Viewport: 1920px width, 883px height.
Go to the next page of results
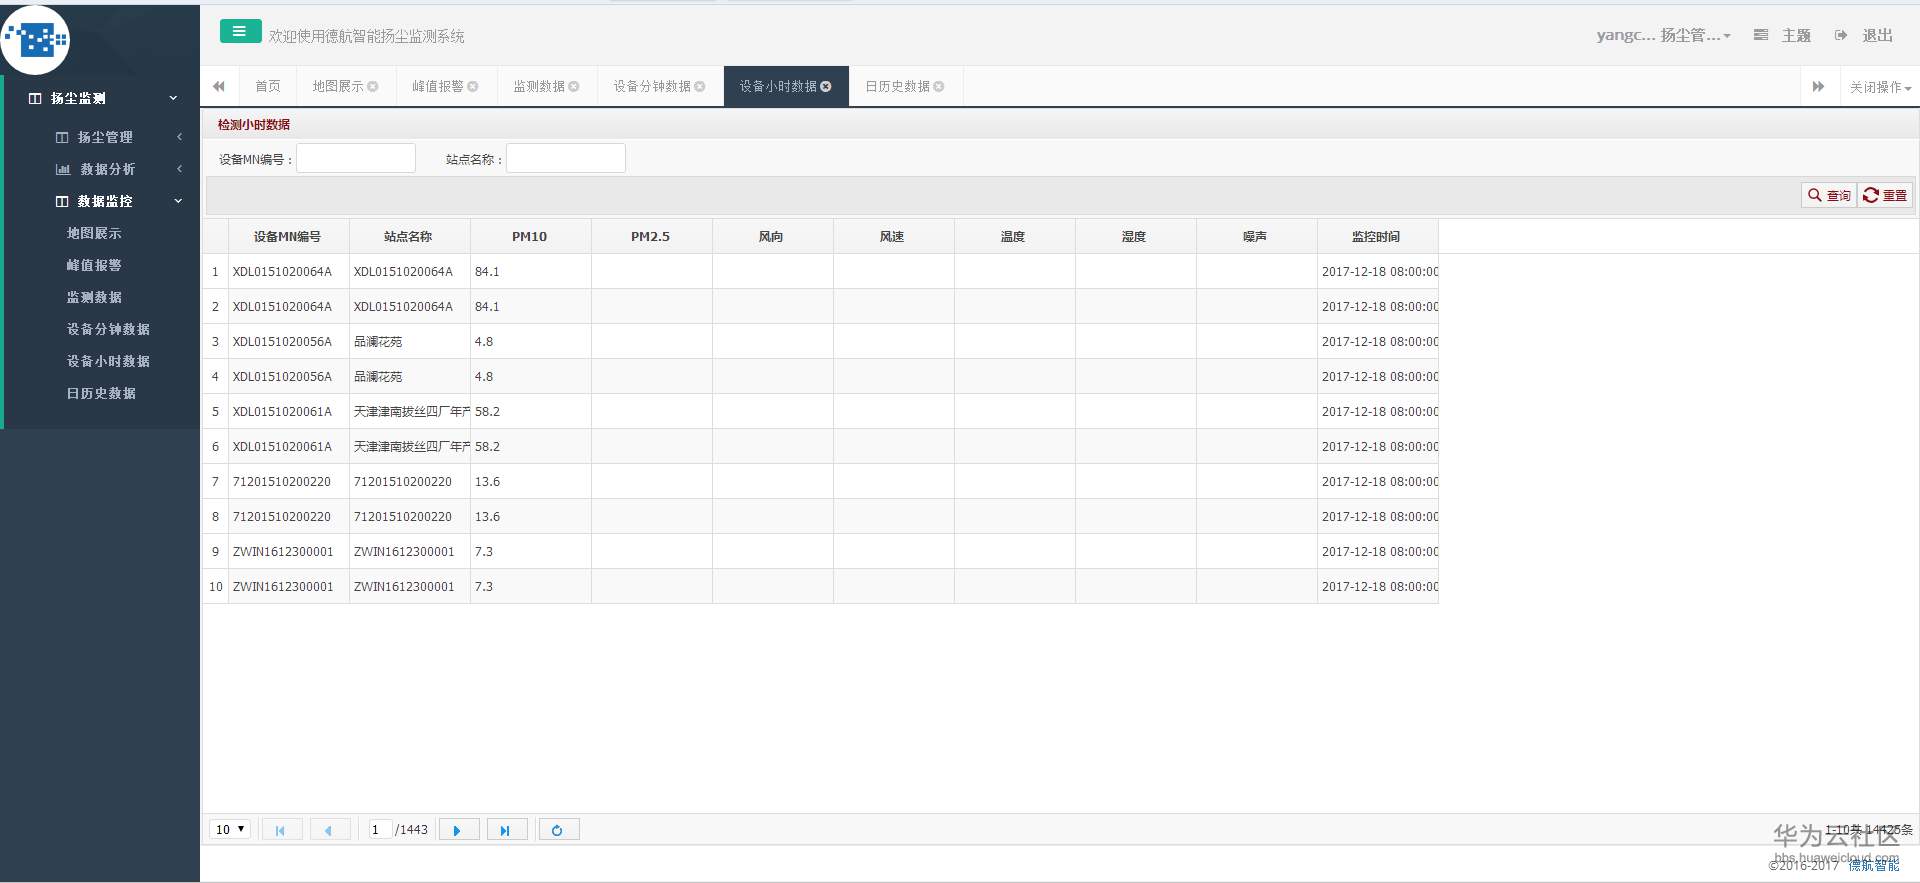[457, 830]
